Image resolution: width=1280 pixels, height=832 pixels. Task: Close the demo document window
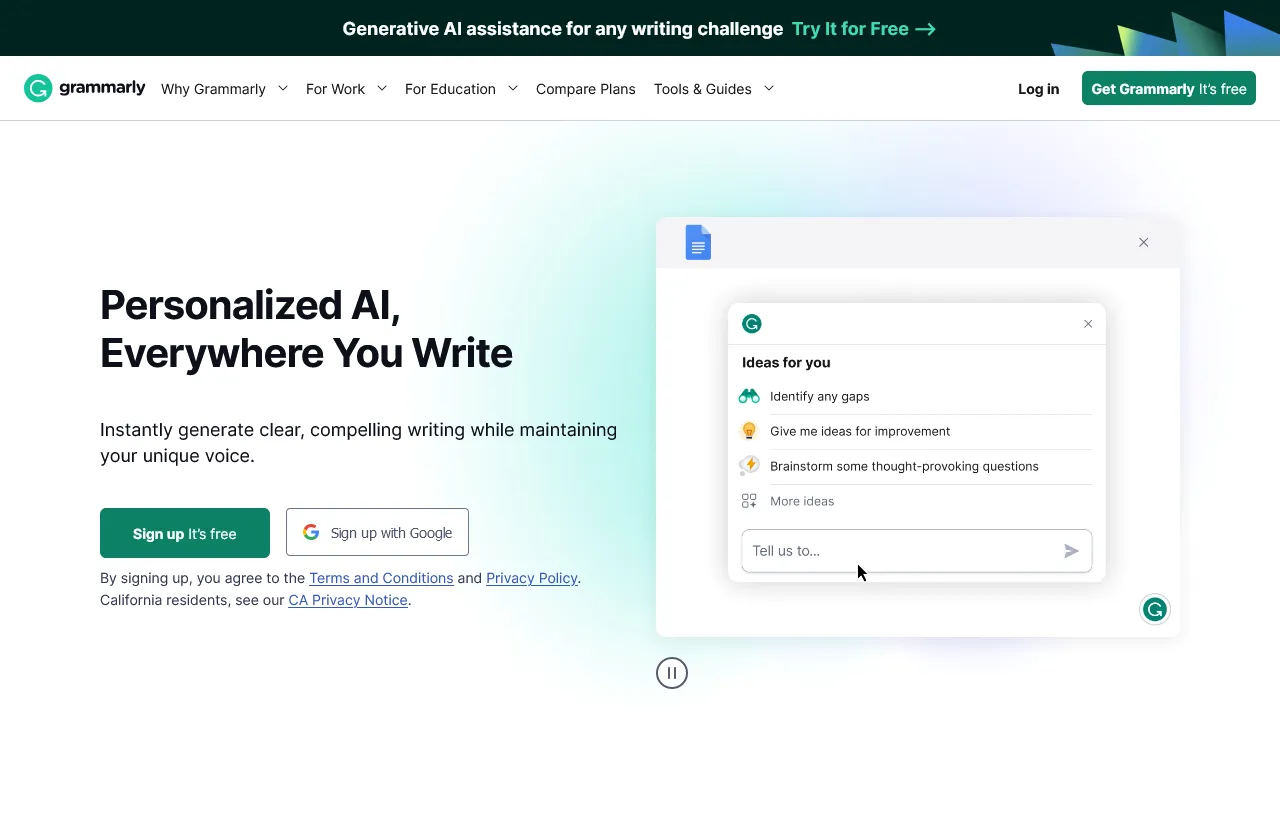[1144, 242]
